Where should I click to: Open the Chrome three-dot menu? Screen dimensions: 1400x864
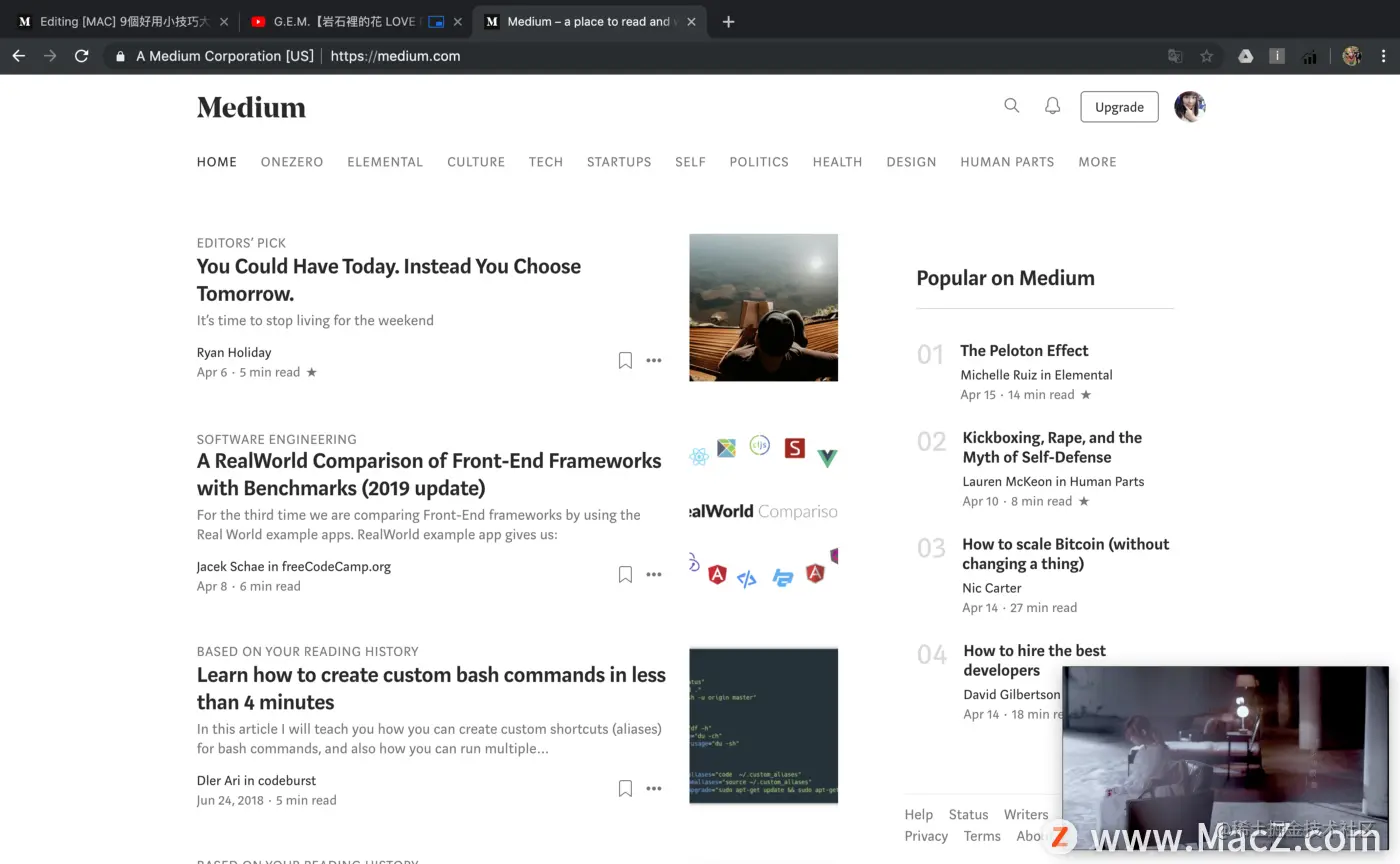click(1385, 56)
